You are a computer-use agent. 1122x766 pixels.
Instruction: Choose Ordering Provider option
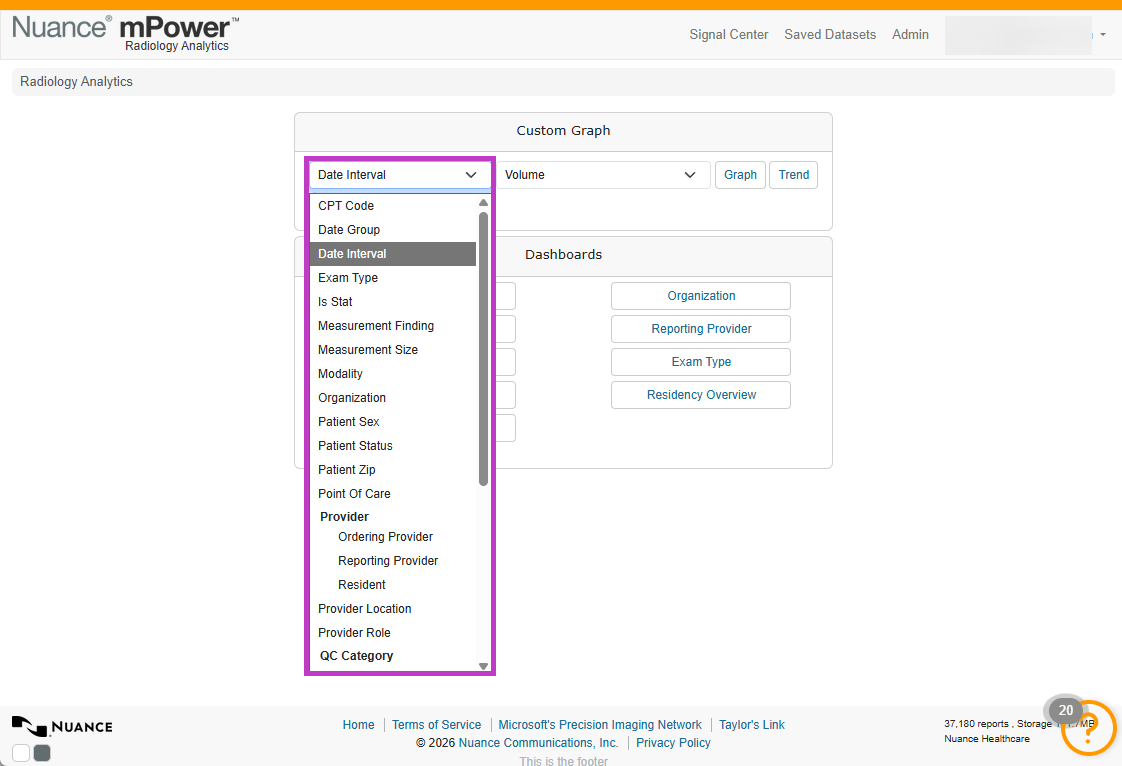pos(393,537)
